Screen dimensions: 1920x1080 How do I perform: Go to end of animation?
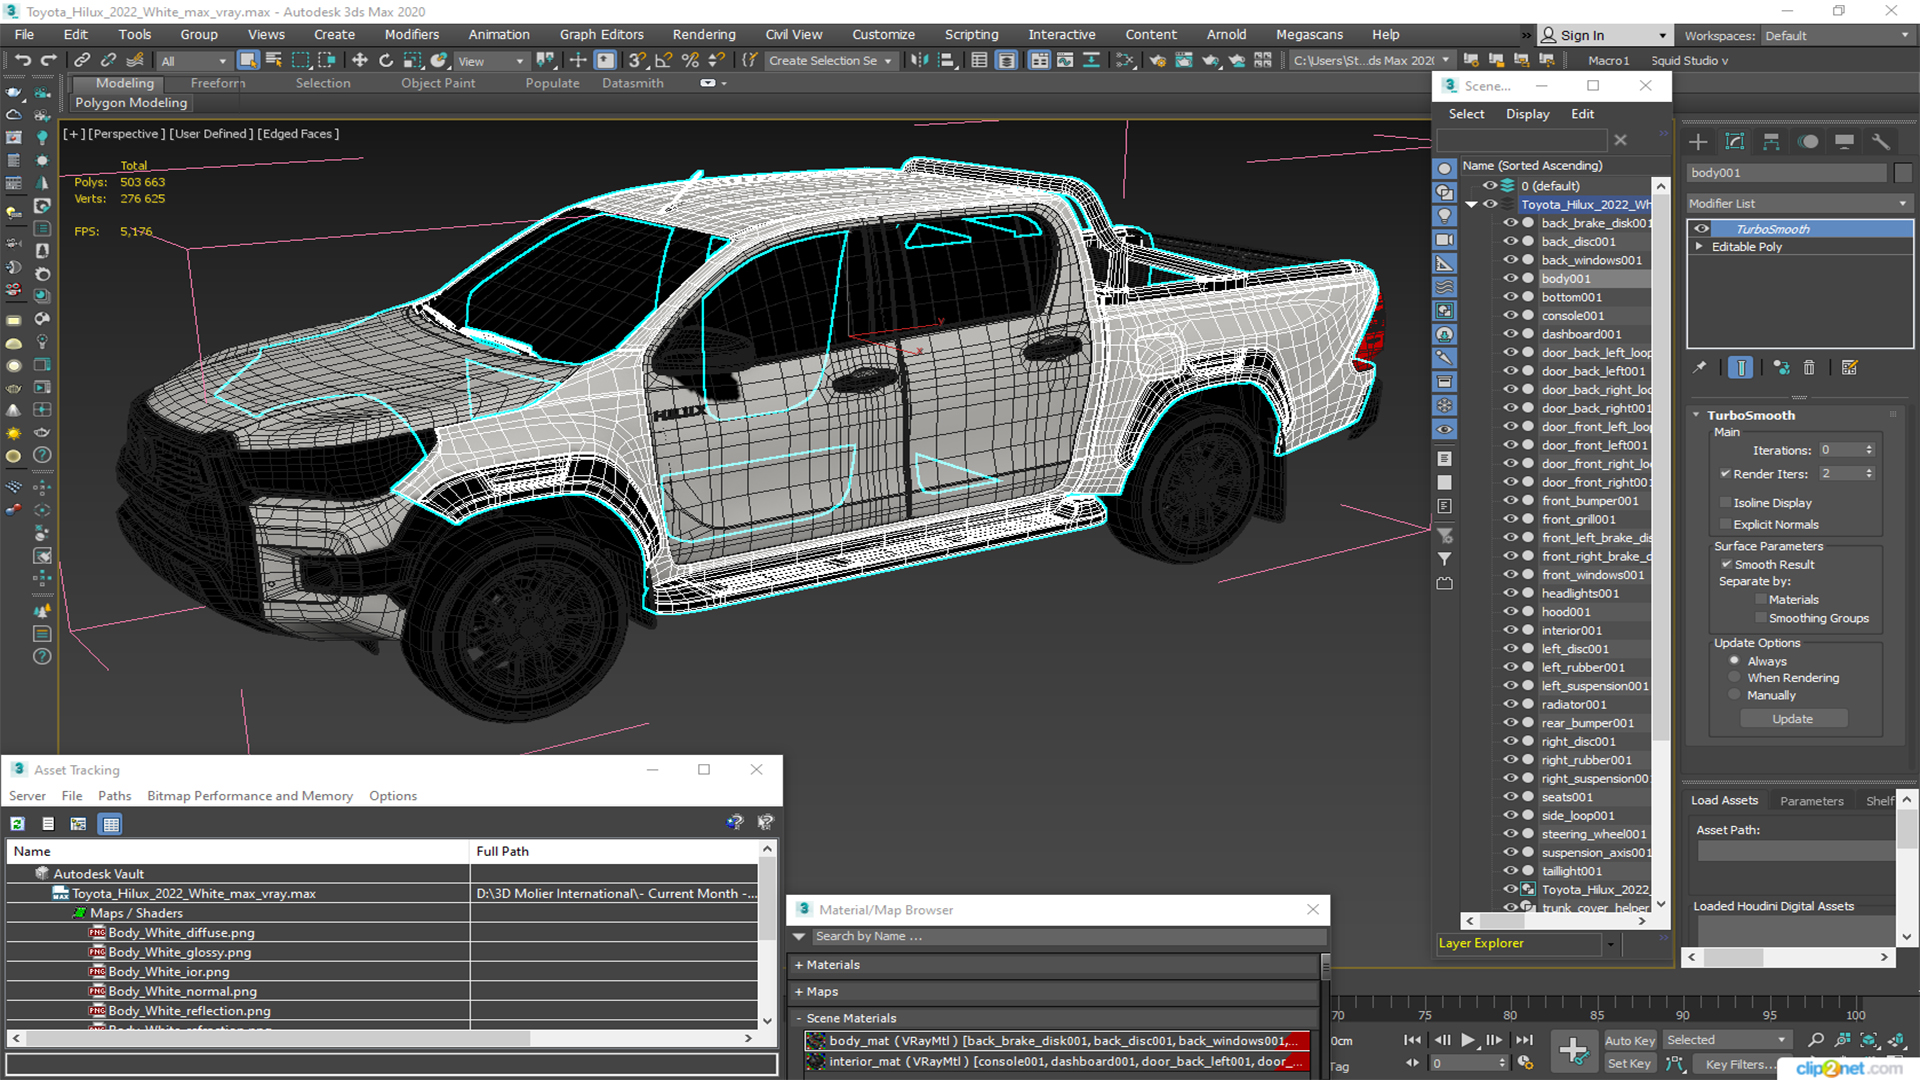[1524, 1040]
